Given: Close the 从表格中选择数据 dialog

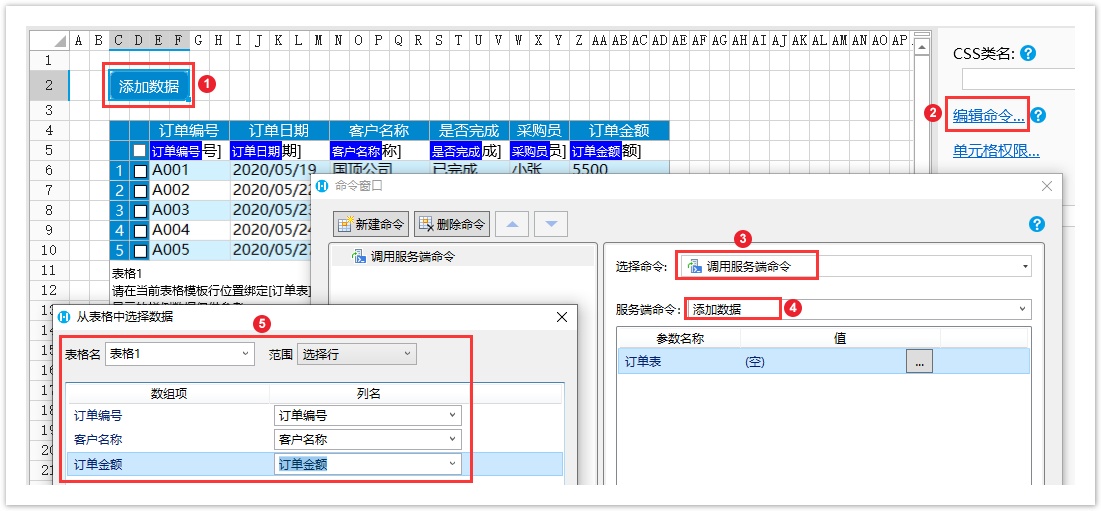Looking at the screenshot, I should tap(562, 317).
